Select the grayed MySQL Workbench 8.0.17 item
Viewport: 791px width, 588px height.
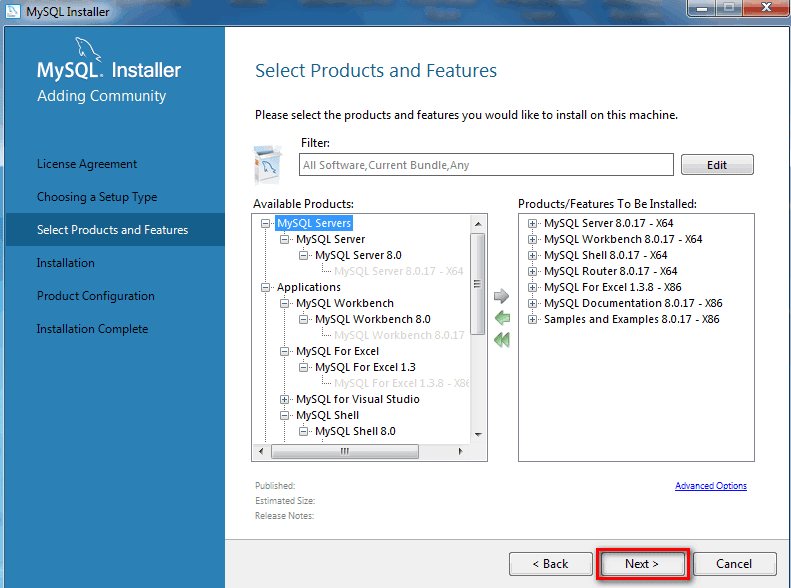(399, 335)
